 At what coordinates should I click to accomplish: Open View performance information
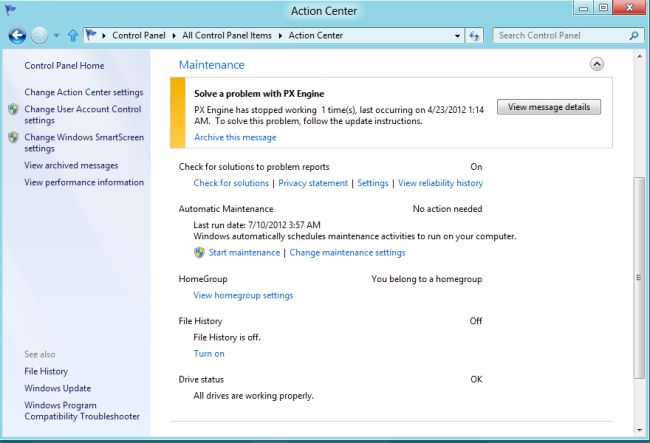(84, 182)
